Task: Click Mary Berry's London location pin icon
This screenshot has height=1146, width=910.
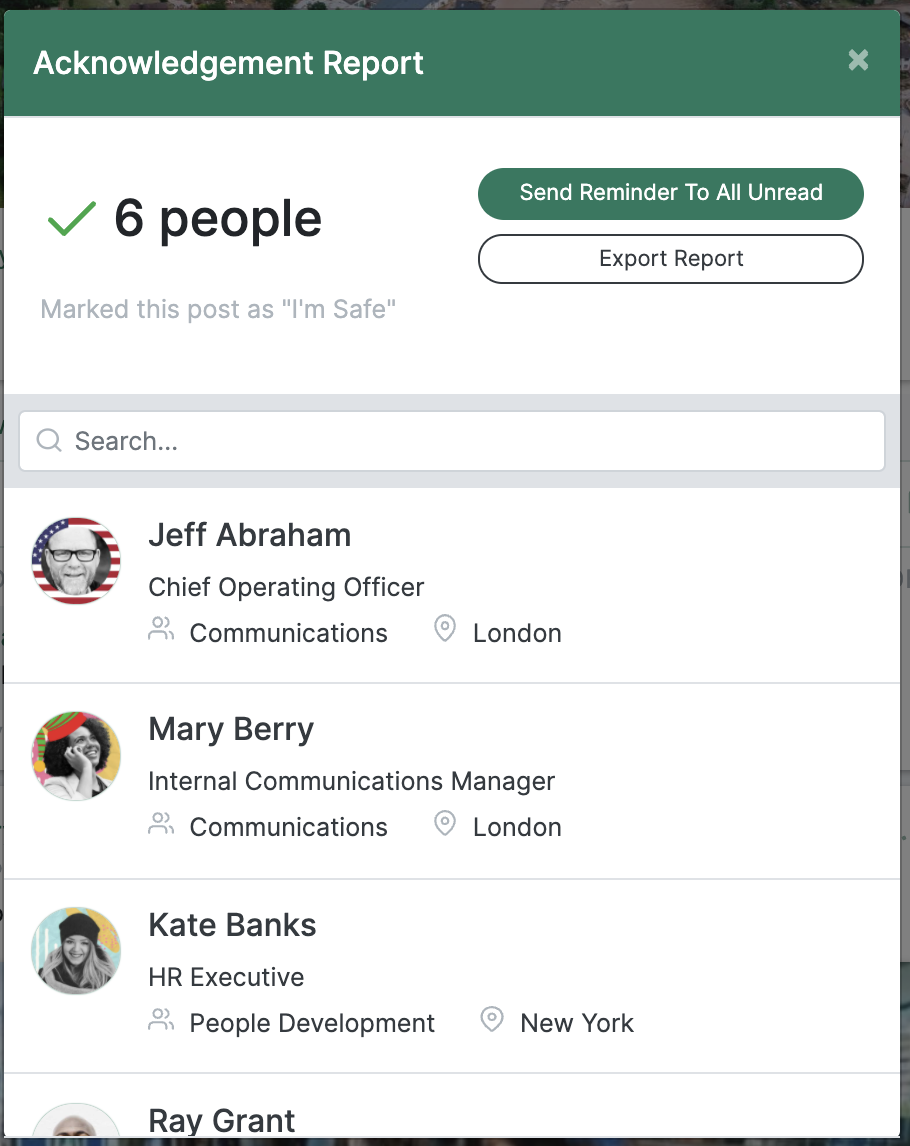Action: pos(444,824)
